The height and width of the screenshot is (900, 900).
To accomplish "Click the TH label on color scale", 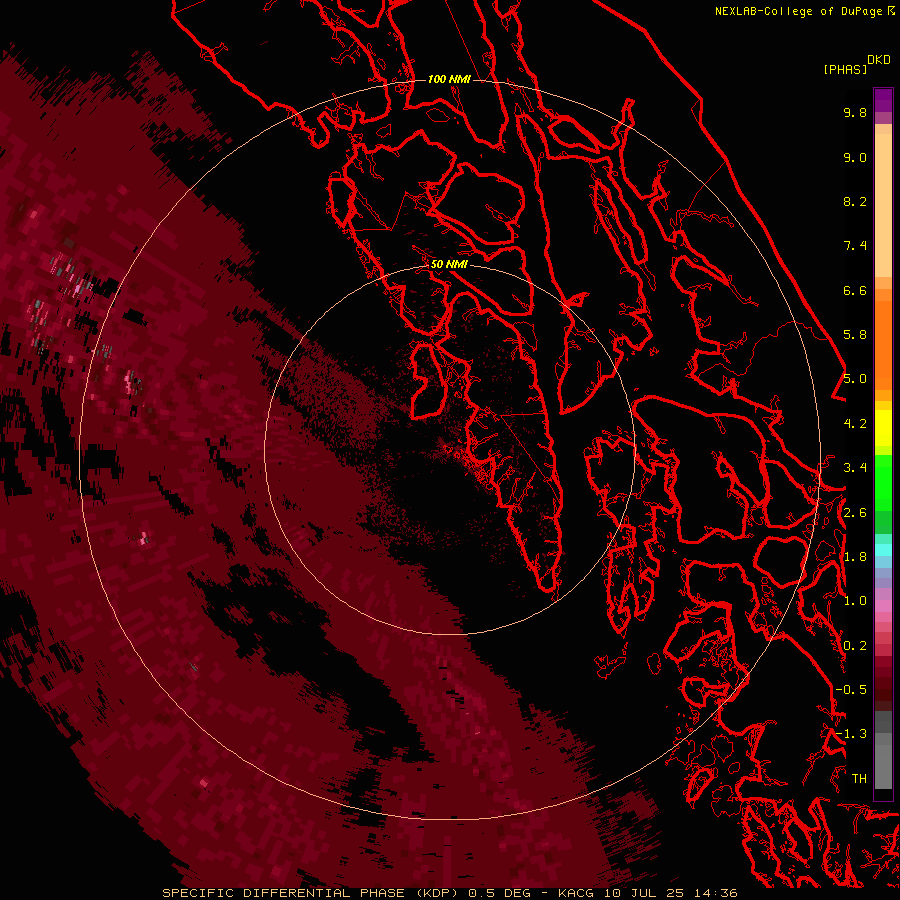I will [859, 779].
